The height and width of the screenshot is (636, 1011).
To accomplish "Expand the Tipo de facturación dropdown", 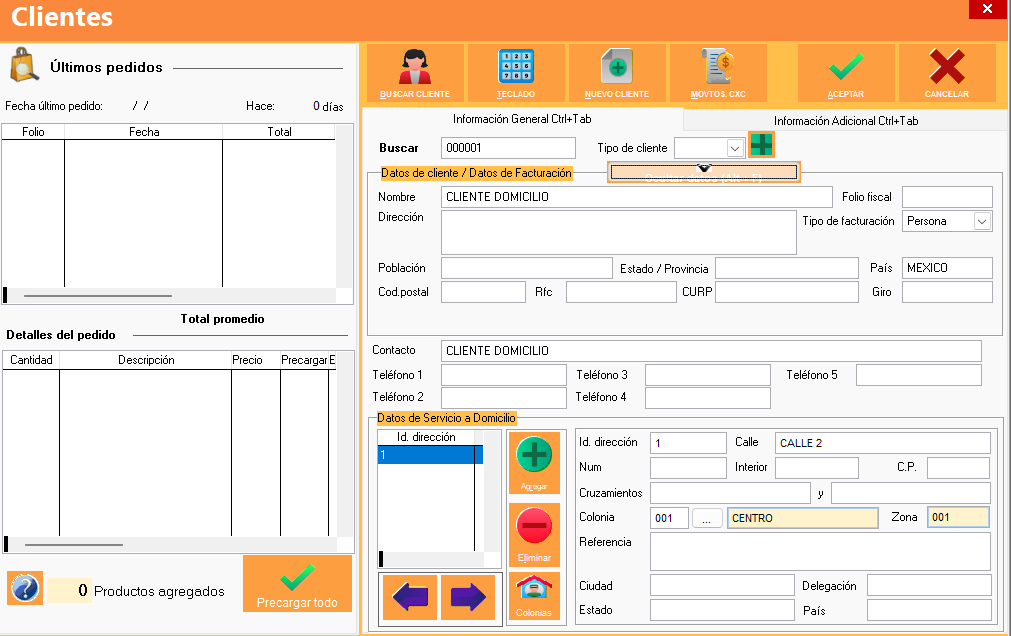I will point(981,221).
